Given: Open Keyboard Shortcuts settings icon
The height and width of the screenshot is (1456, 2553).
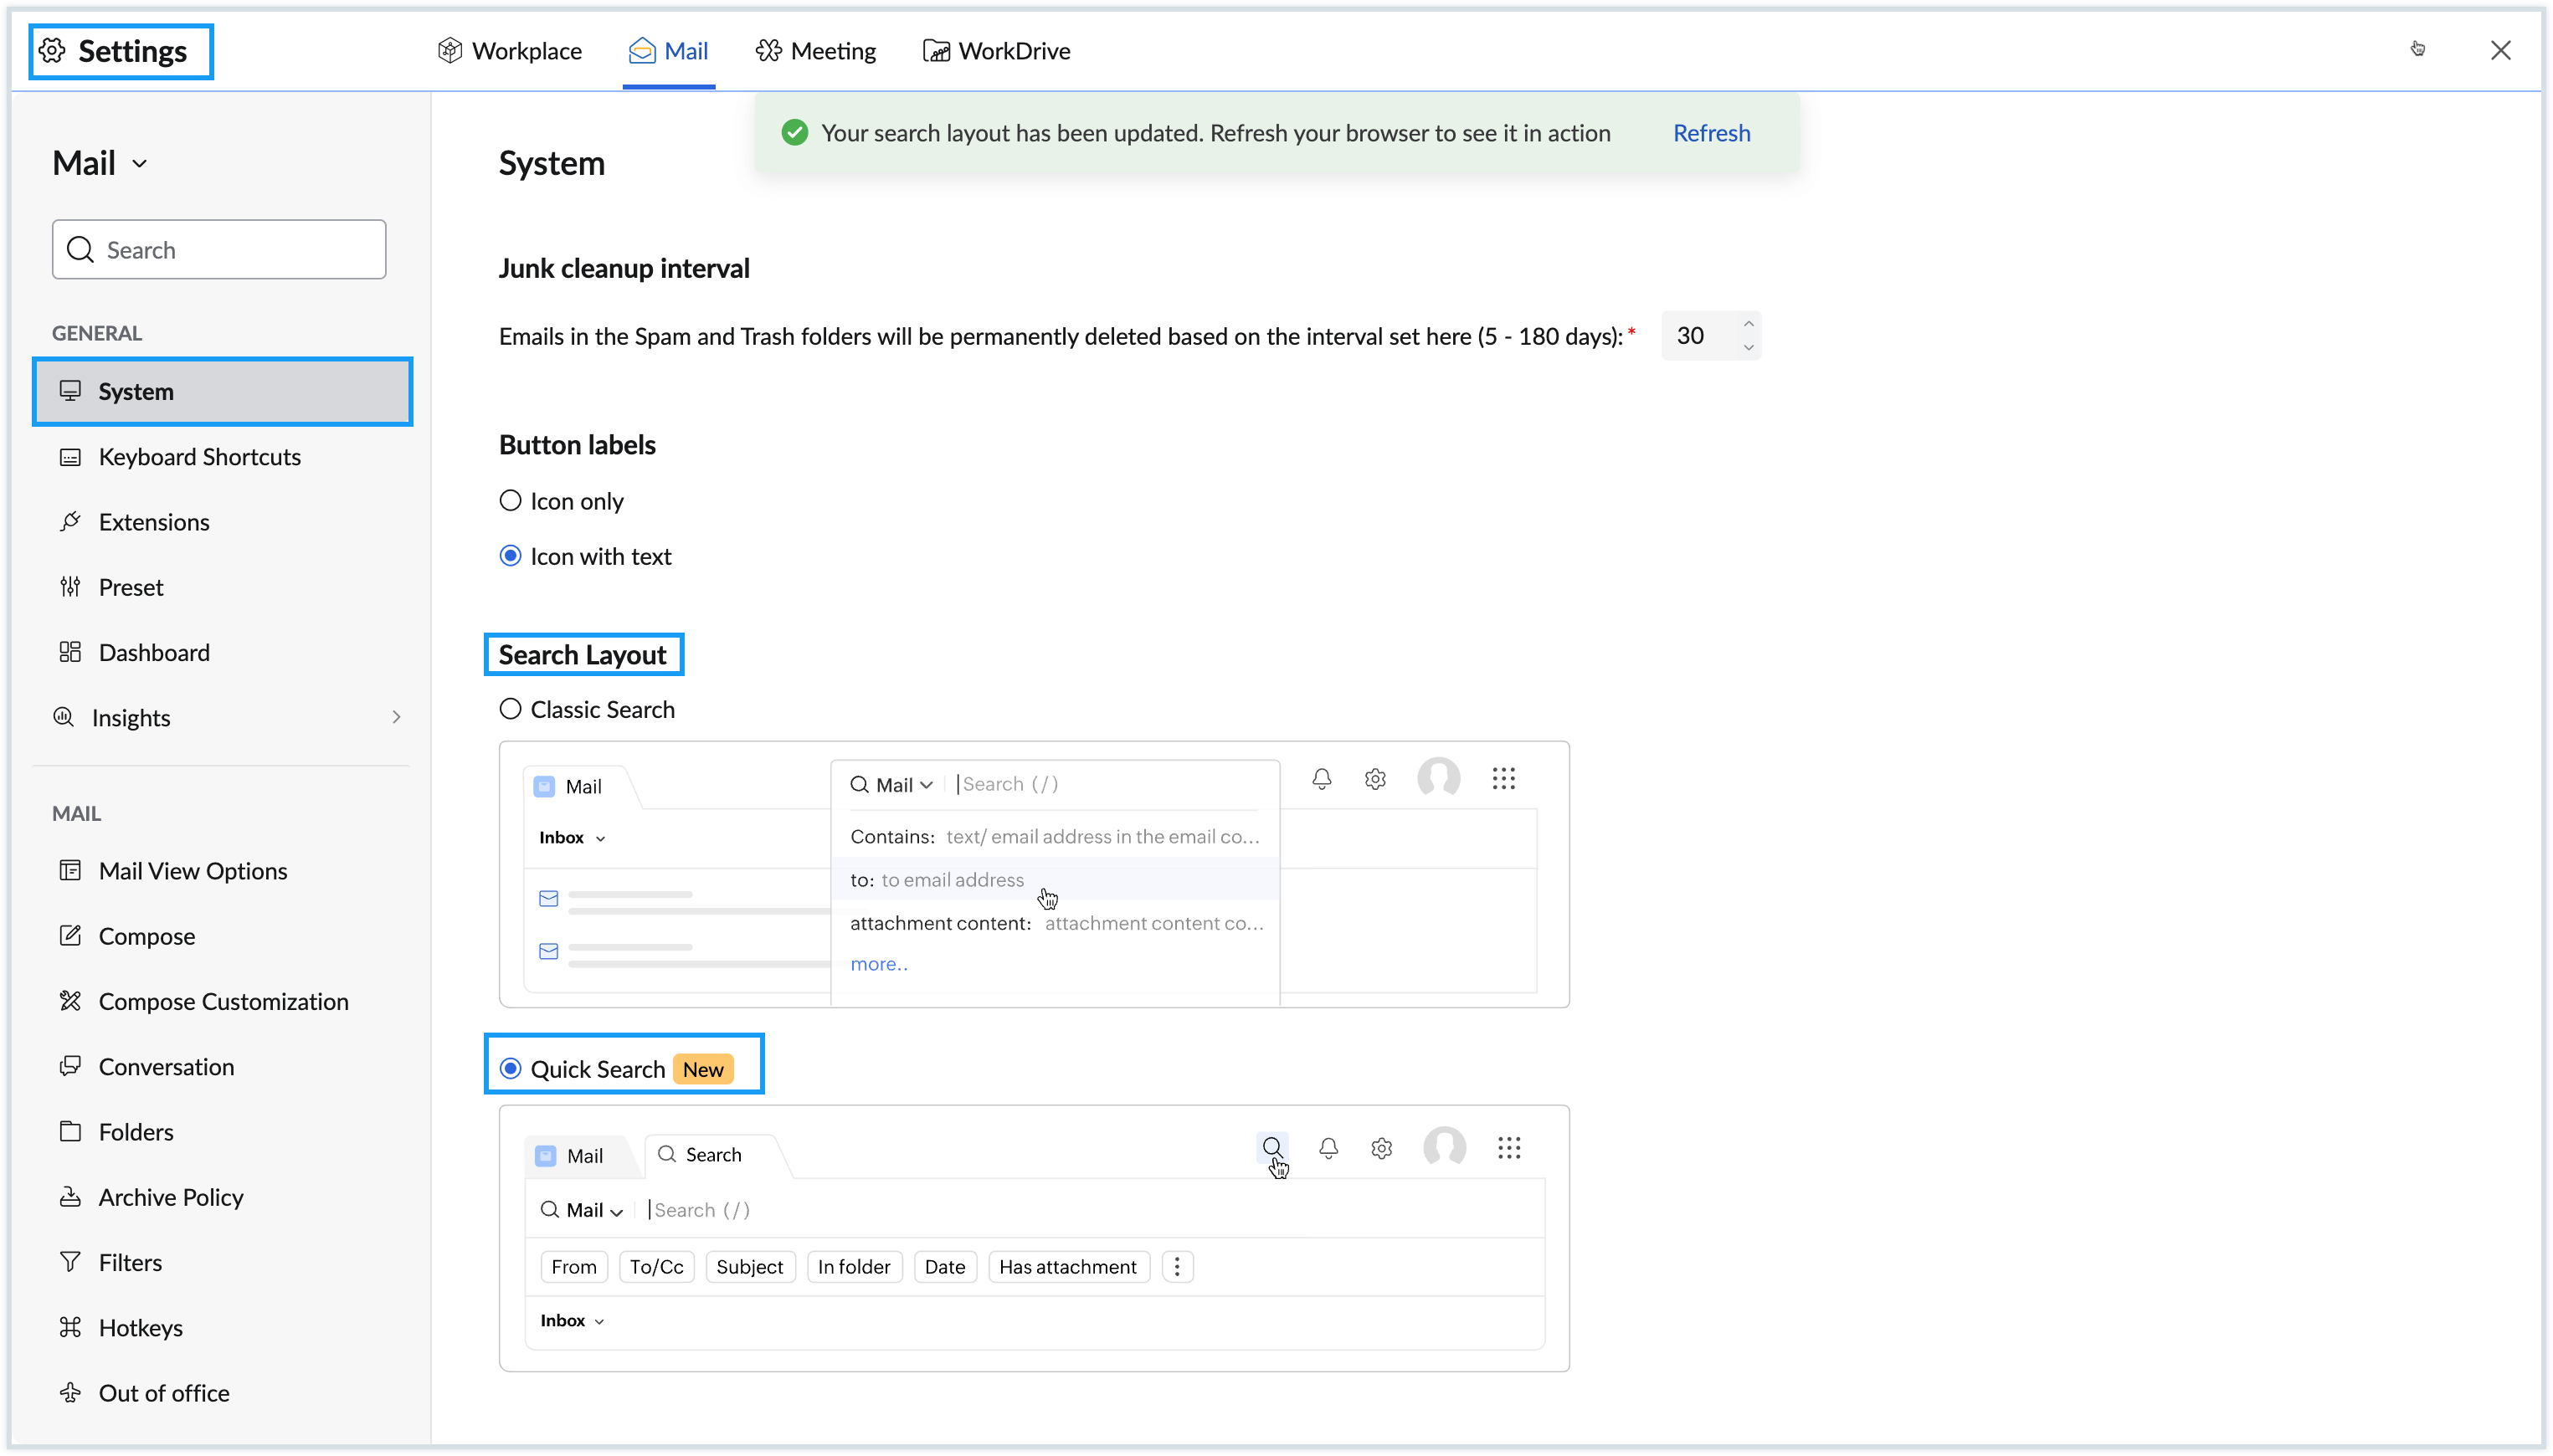Looking at the screenshot, I should tap(70, 457).
